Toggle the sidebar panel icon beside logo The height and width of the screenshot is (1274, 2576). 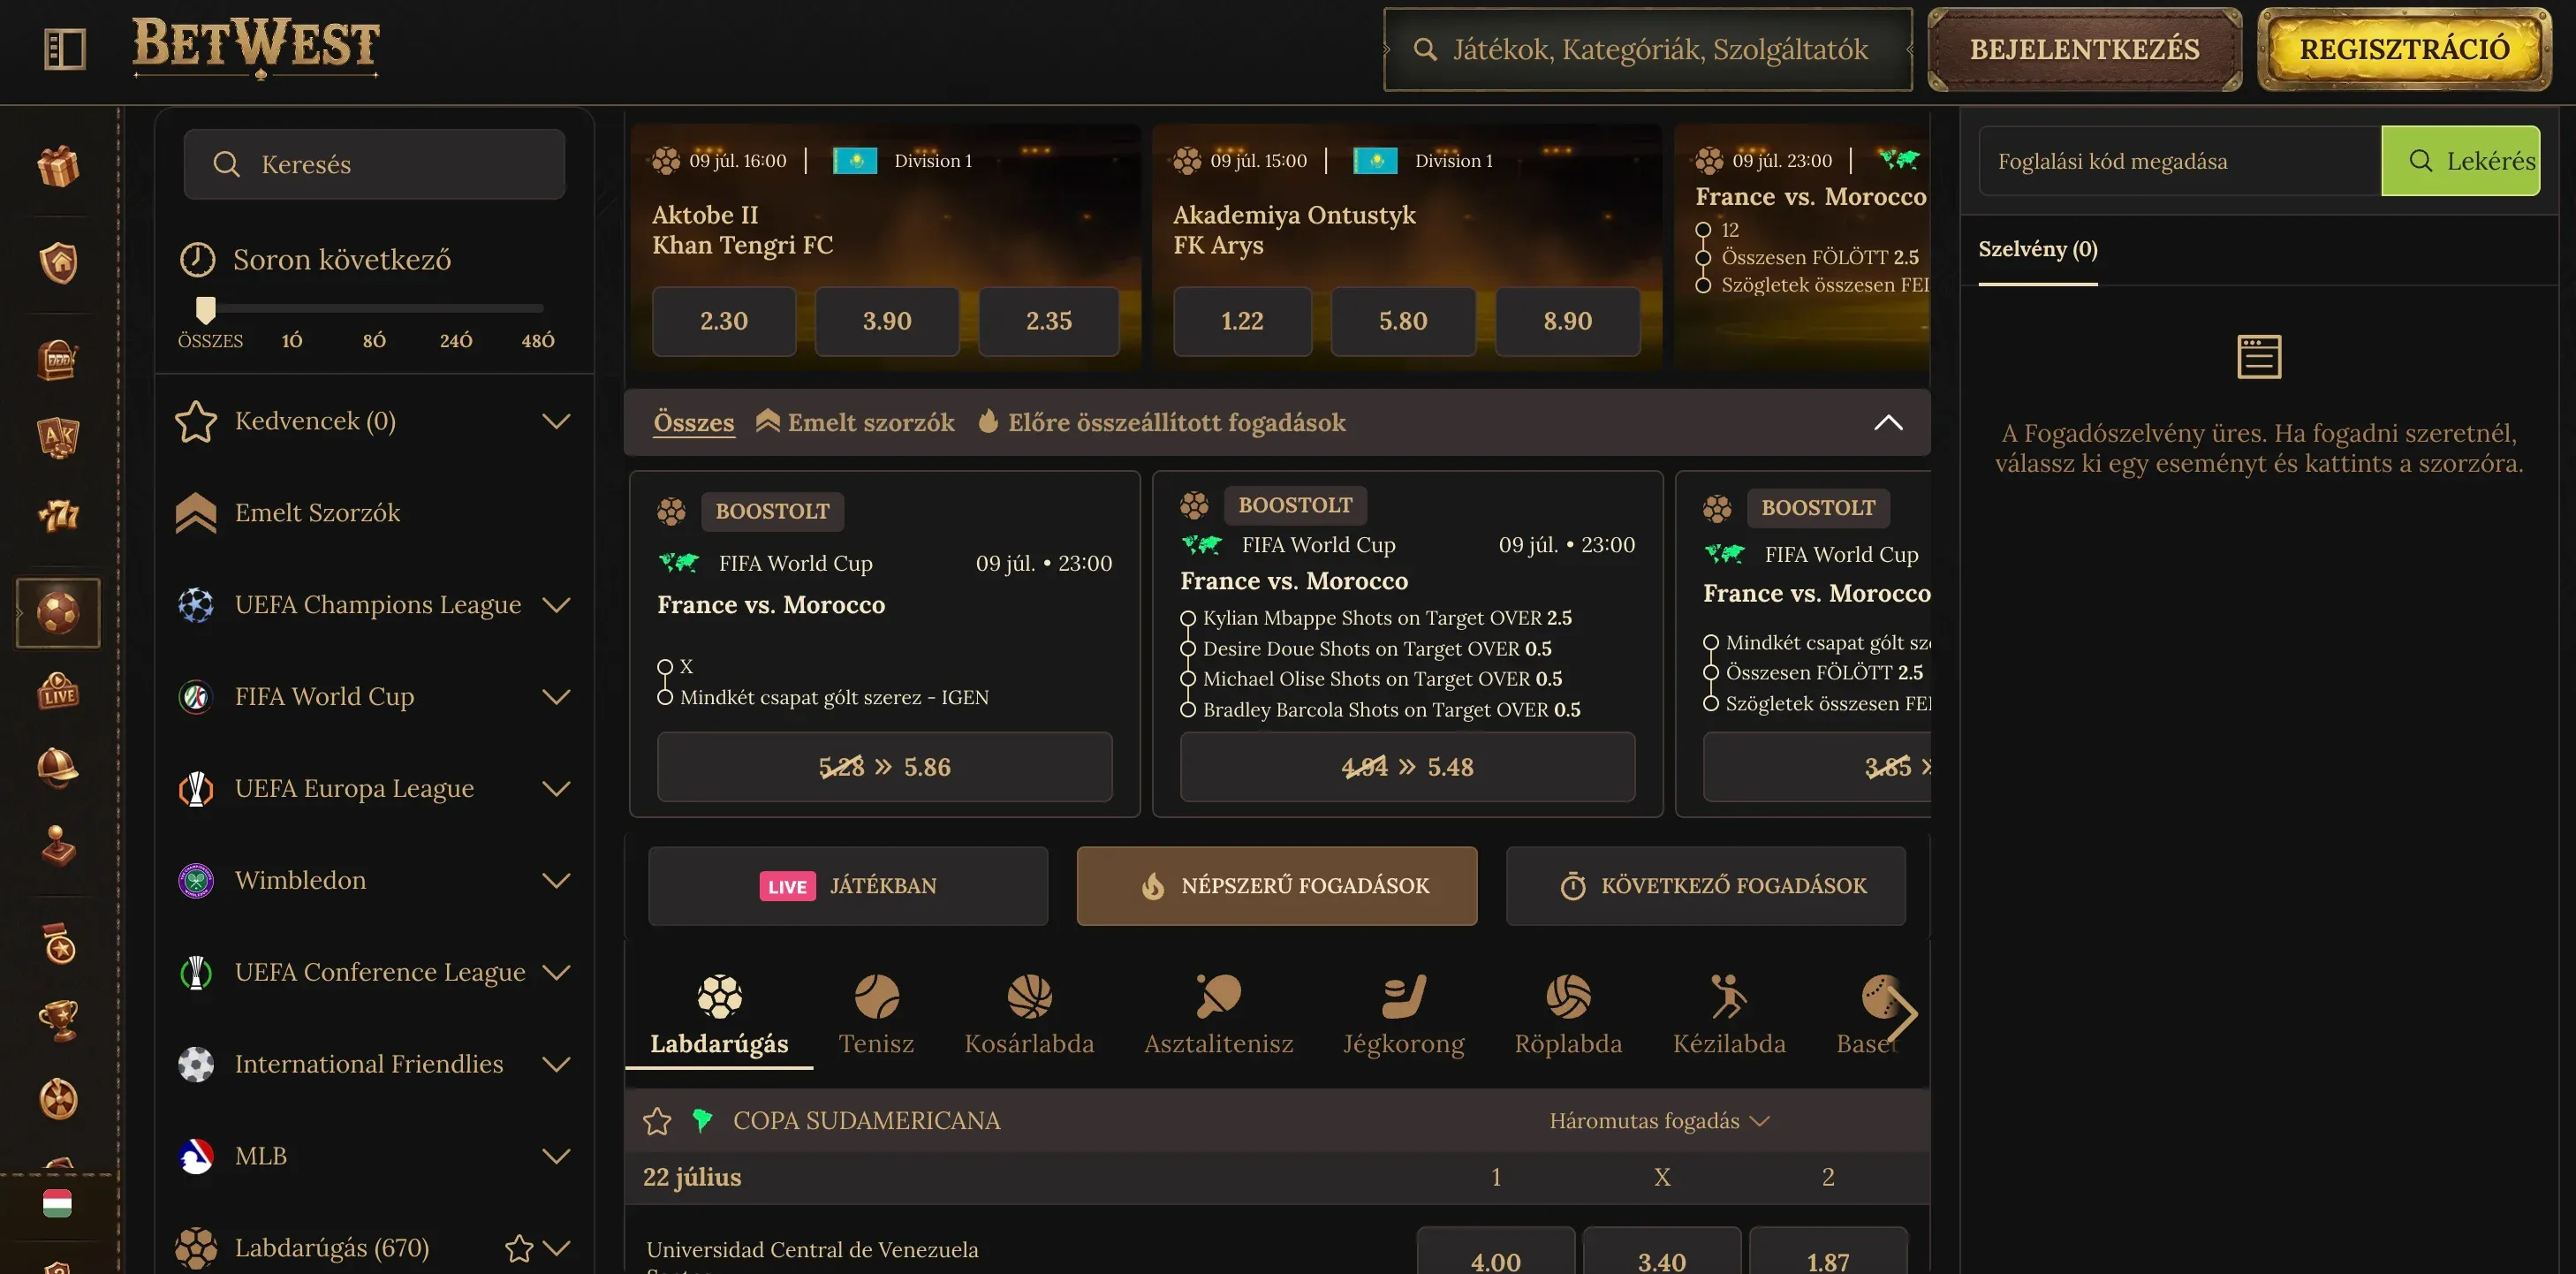[x=65, y=48]
